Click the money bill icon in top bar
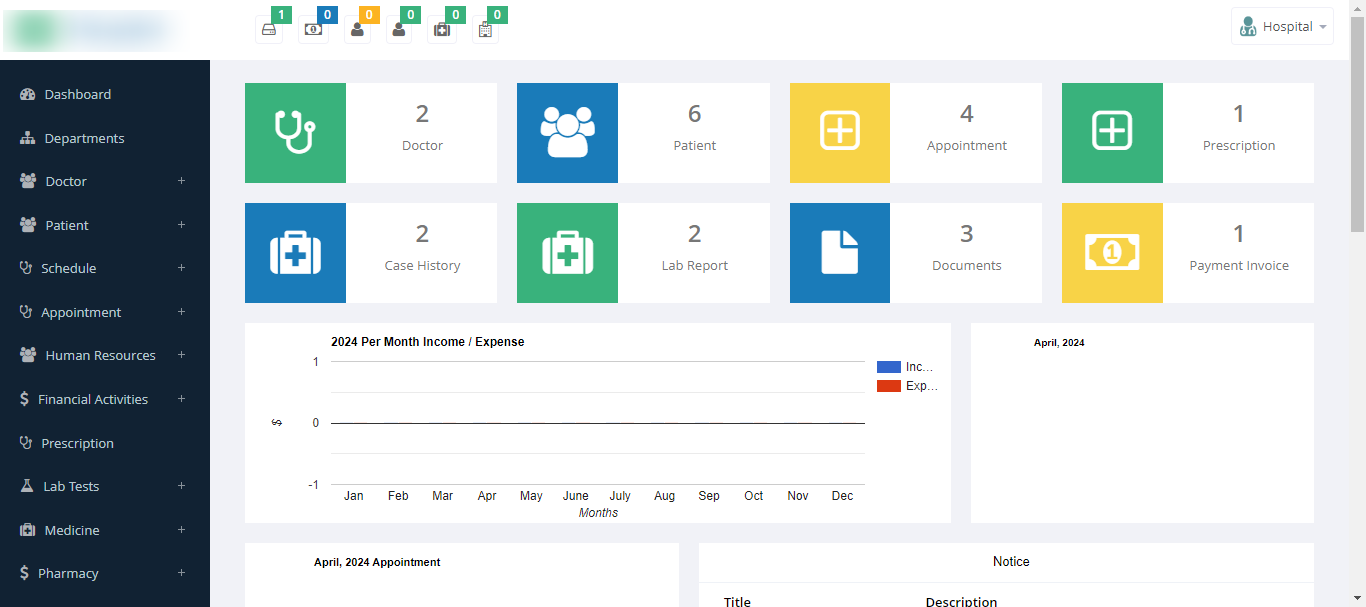This screenshot has width=1366, height=607. click(312, 30)
